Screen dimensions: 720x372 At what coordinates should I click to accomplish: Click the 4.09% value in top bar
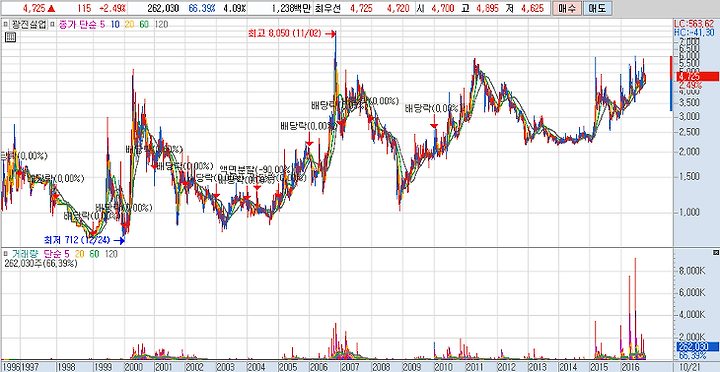tap(236, 8)
